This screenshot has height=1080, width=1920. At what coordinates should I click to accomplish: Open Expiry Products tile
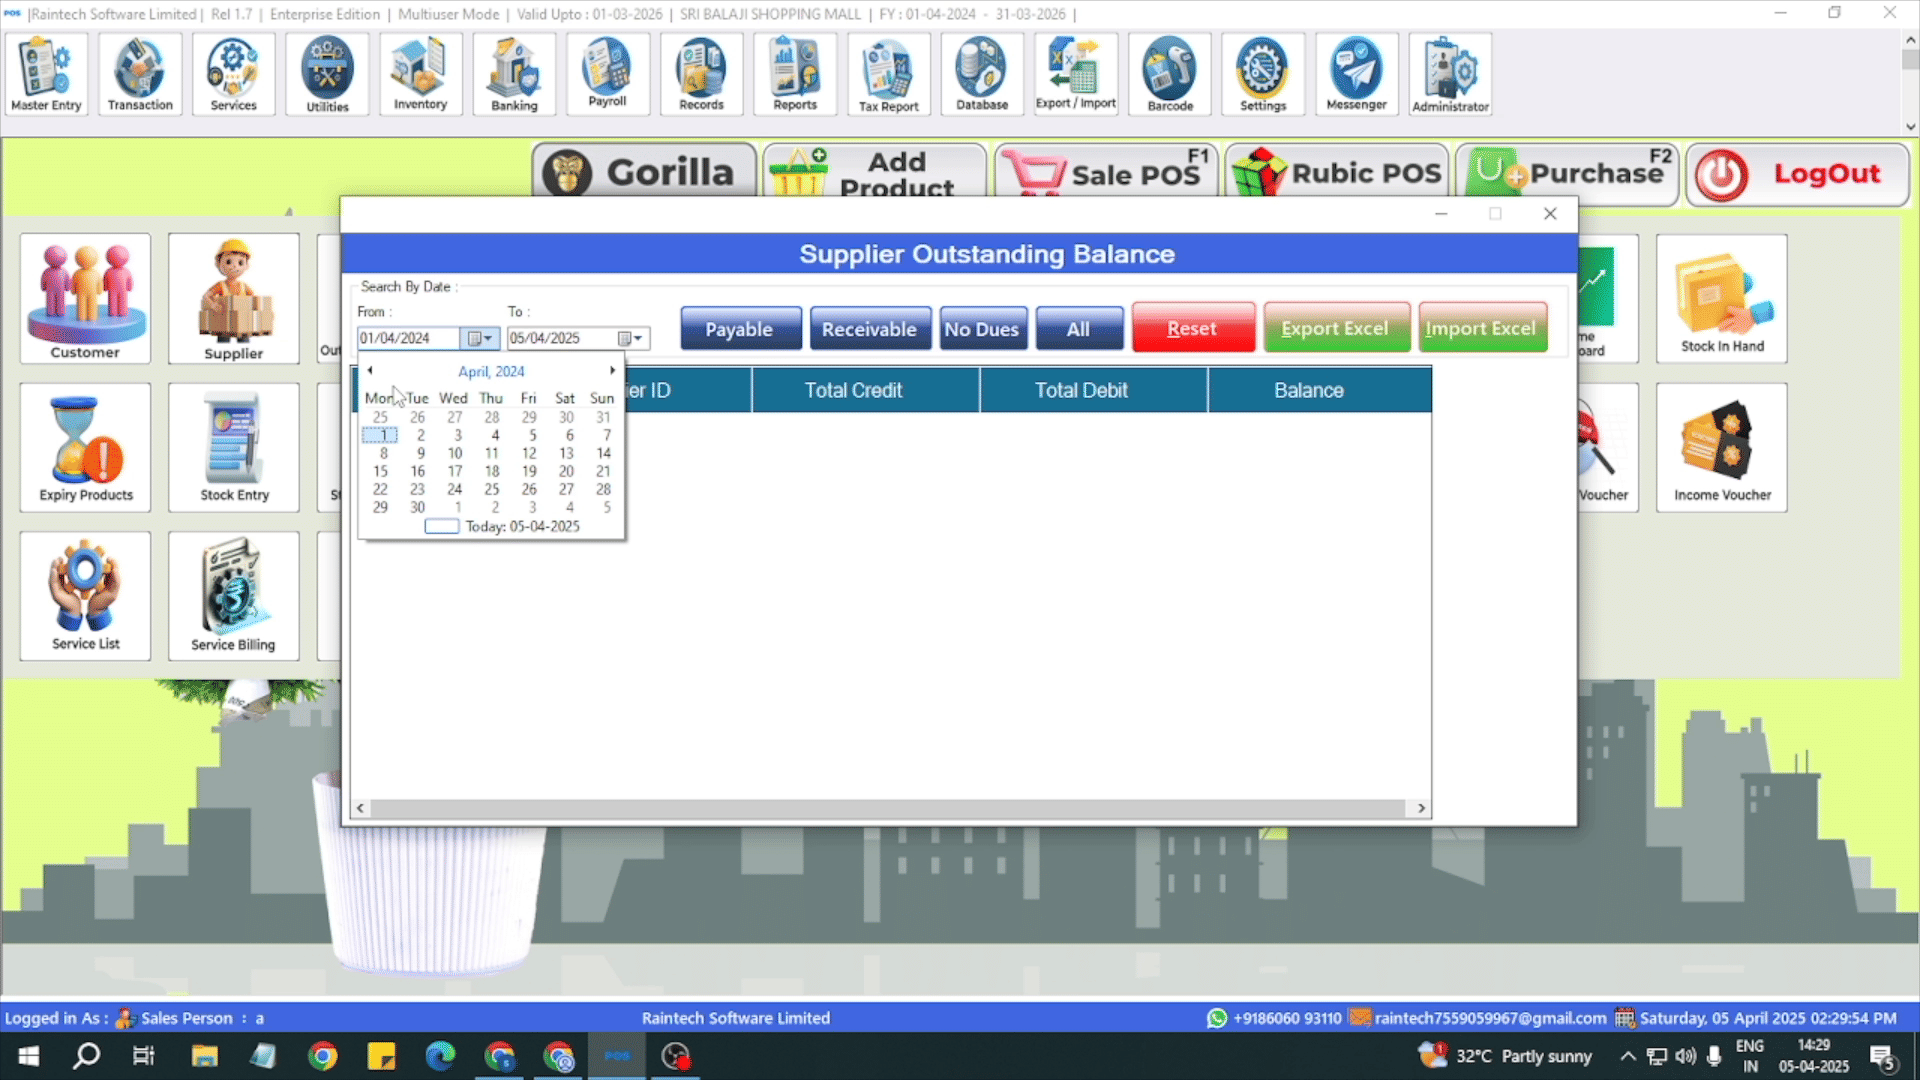click(x=85, y=447)
